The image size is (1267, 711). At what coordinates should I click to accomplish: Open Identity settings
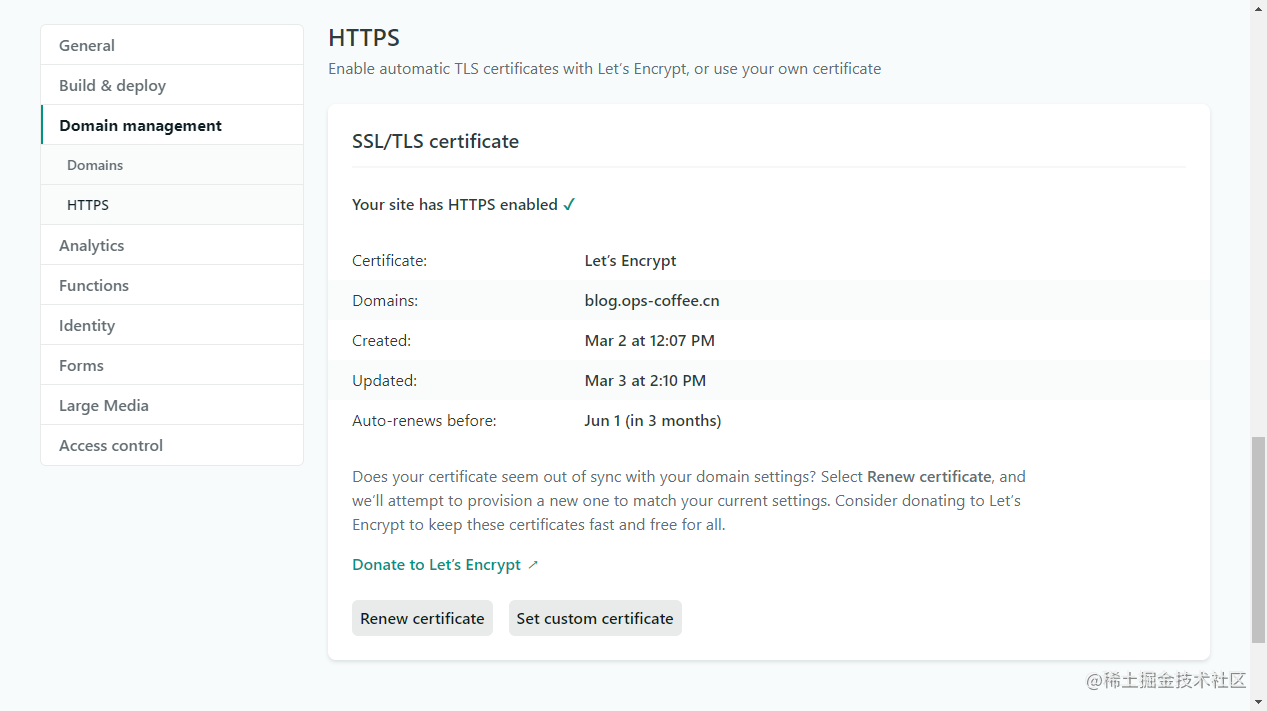tap(172, 325)
